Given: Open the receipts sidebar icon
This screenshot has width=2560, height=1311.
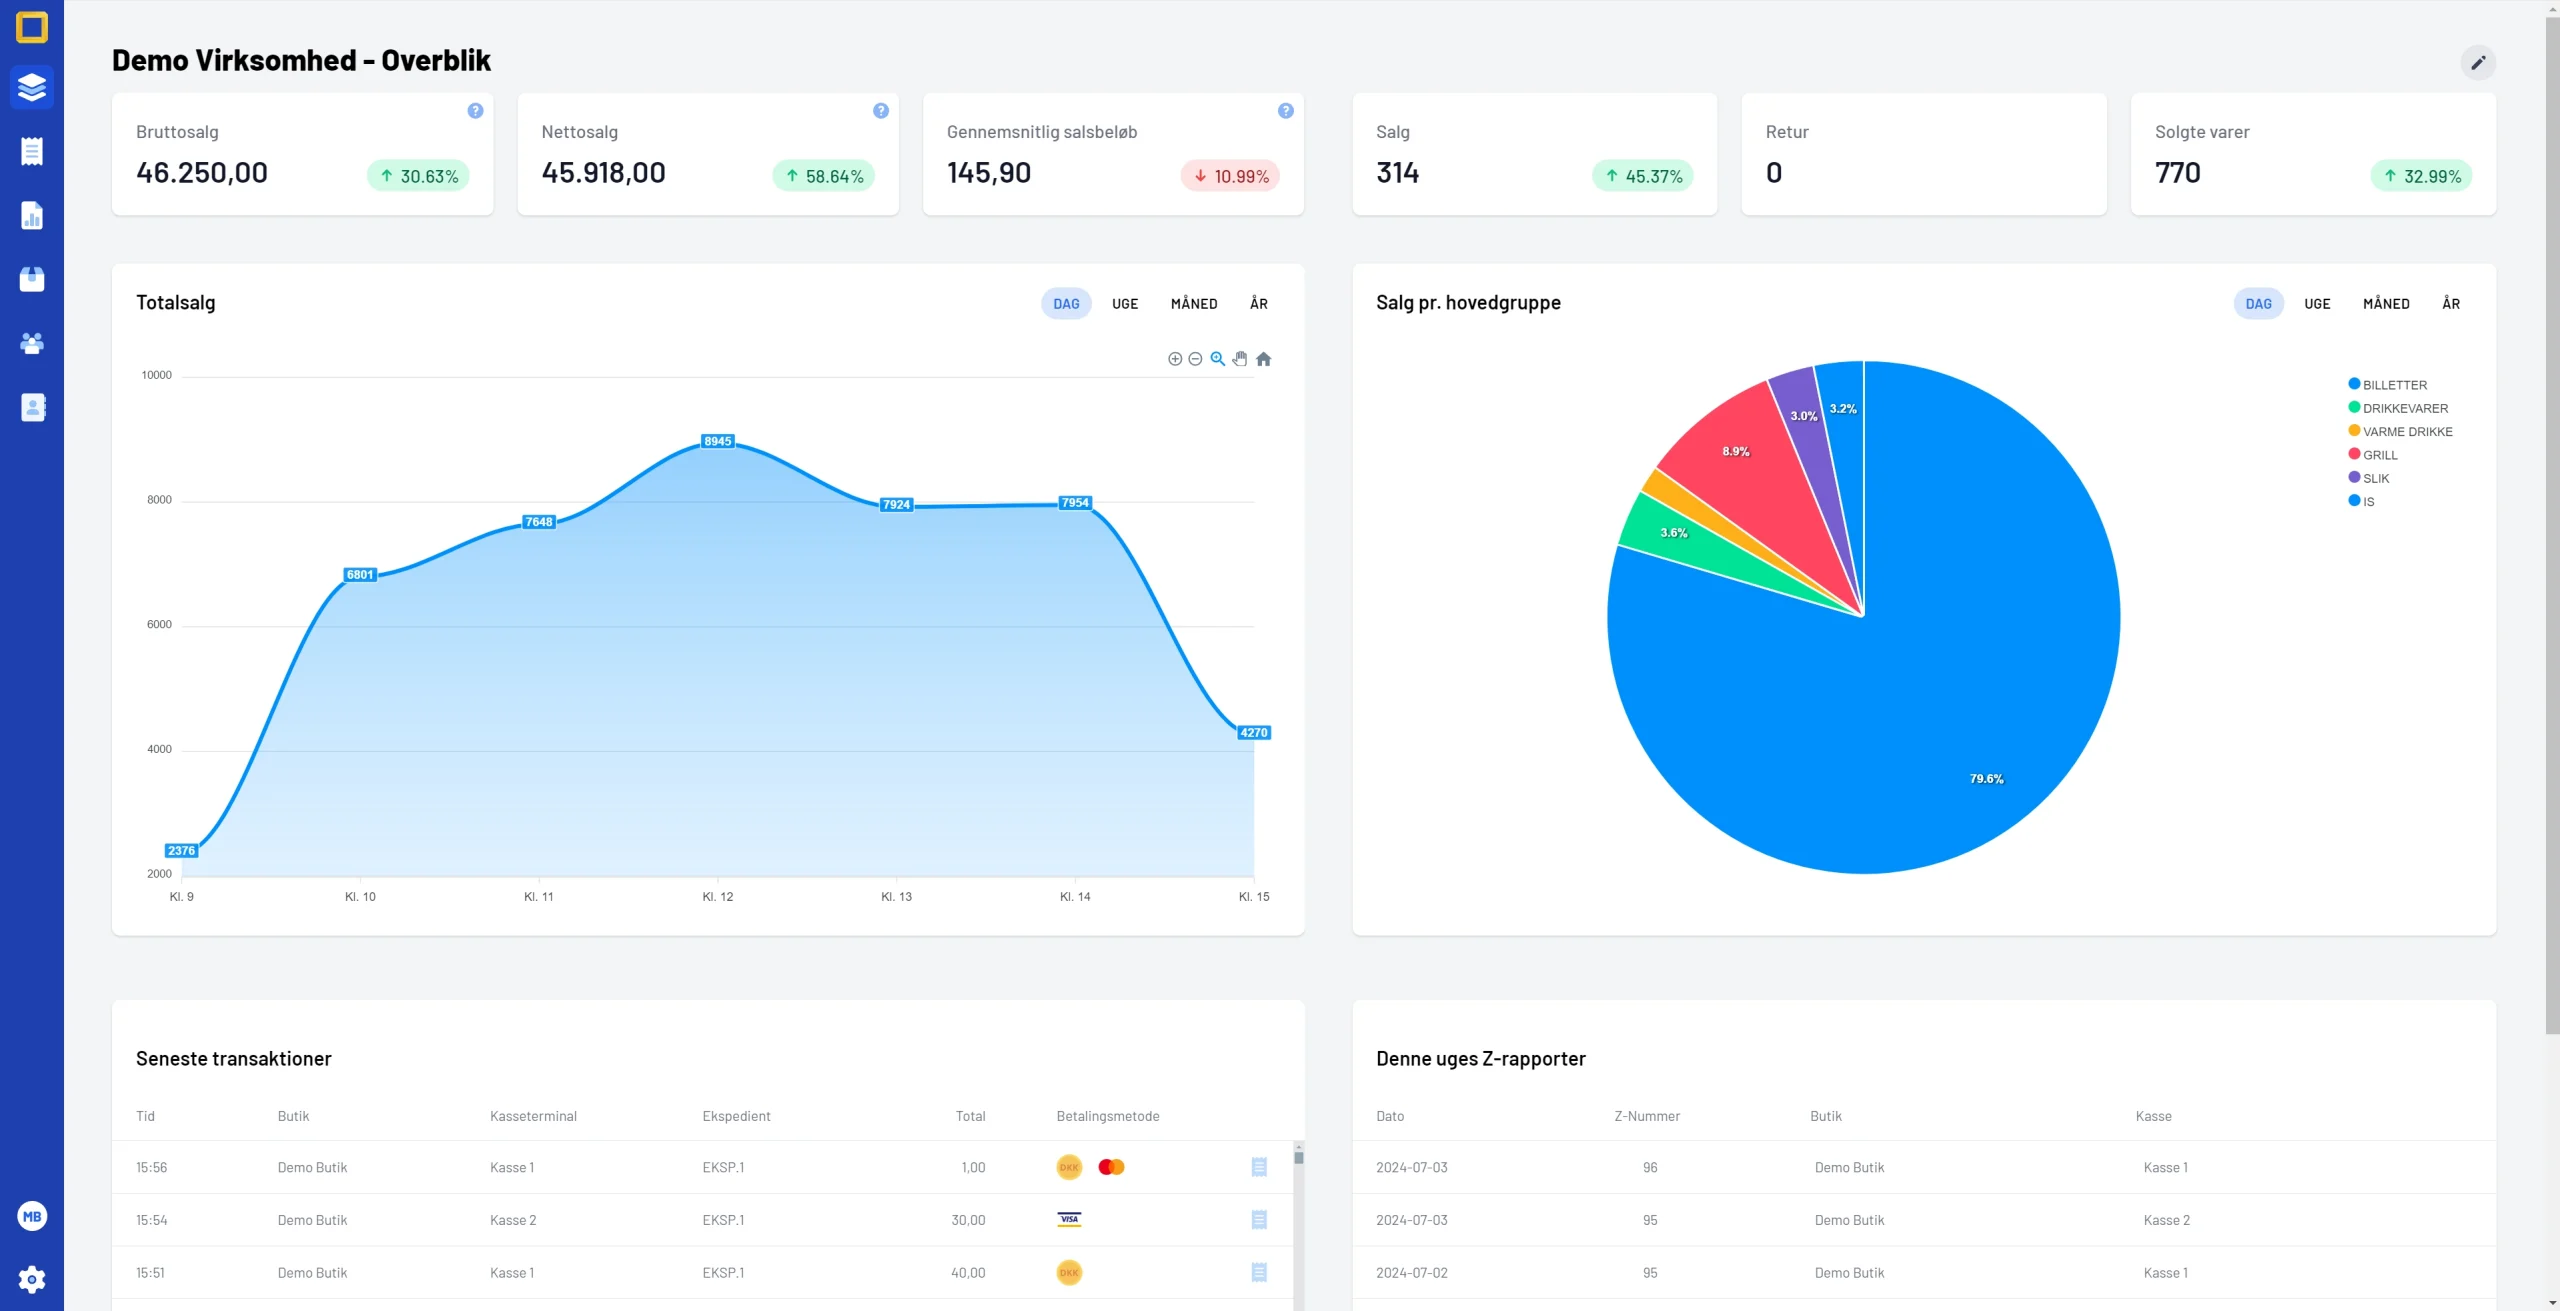Looking at the screenshot, I should pyautogui.click(x=32, y=151).
